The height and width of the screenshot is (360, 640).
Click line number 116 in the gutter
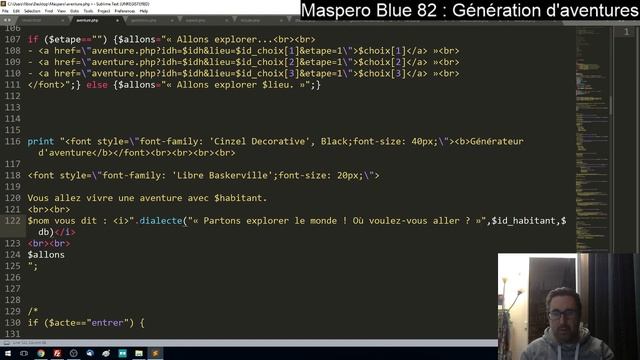tap(13, 141)
